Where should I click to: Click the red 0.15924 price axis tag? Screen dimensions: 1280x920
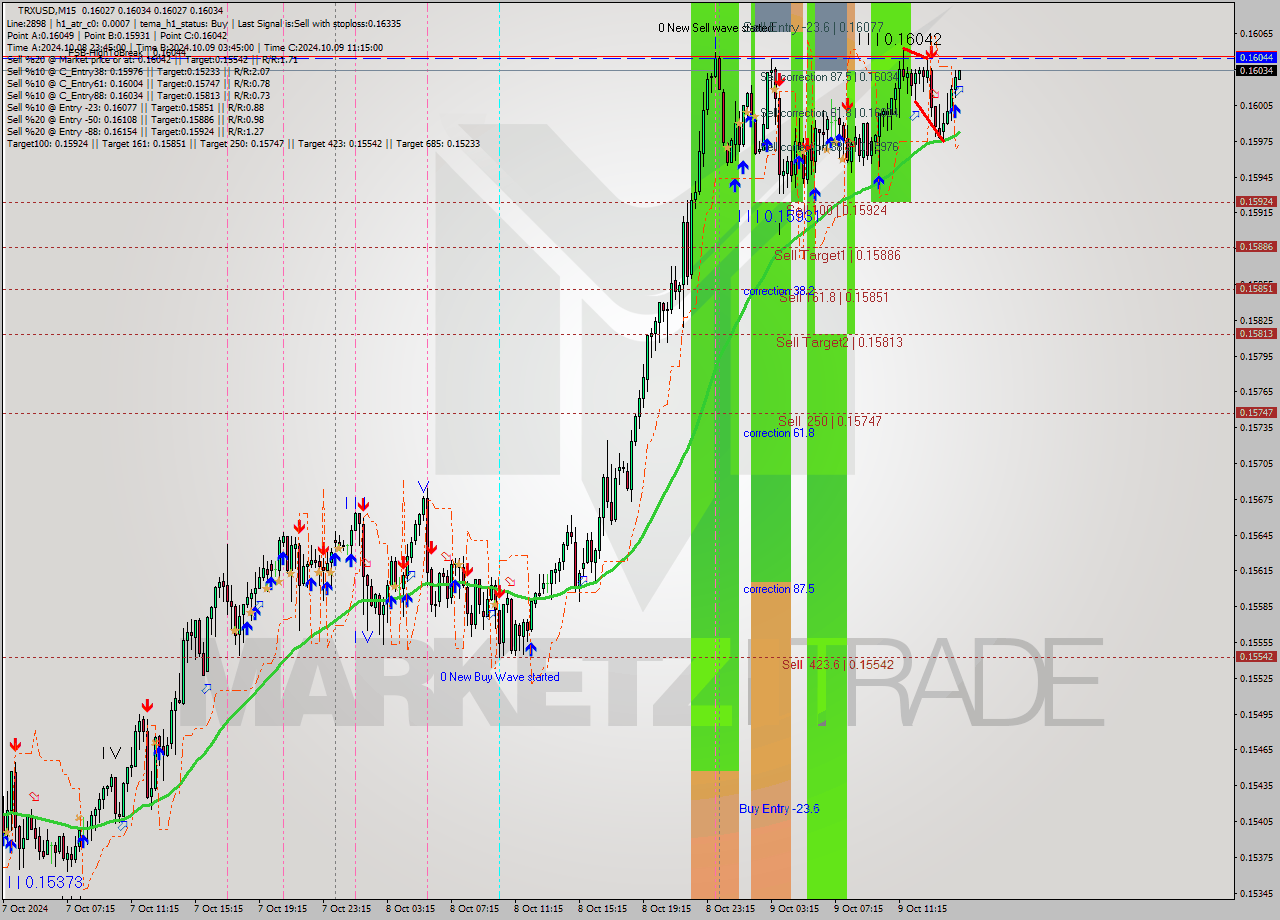tap(1256, 201)
